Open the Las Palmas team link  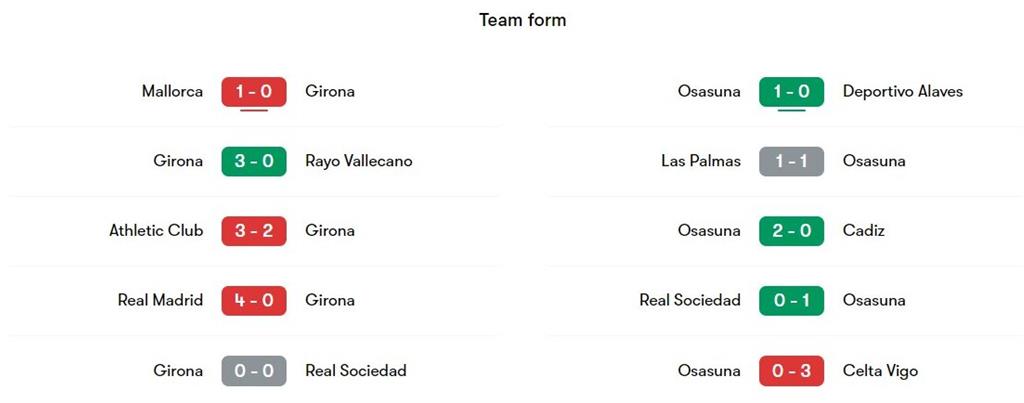(x=701, y=161)
